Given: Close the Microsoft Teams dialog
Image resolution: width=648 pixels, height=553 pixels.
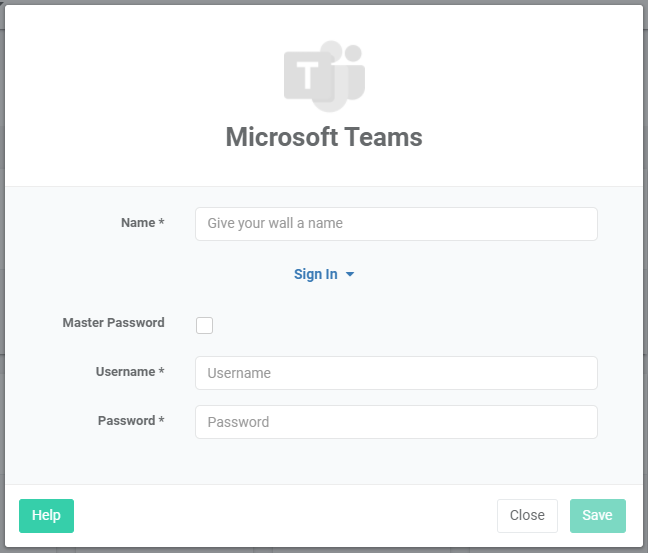Looking at the screenshot, I should pyautogui.click(x=527, y=515).
